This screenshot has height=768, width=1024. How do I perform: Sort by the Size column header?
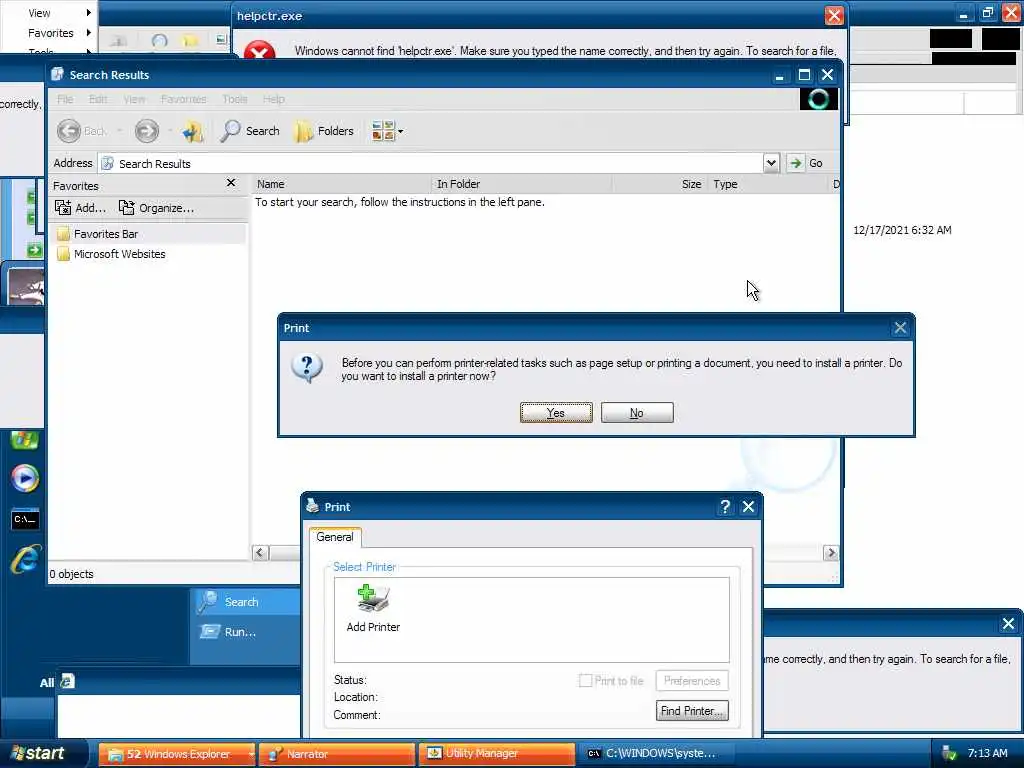pyautogui.click(x=659, y=184)
